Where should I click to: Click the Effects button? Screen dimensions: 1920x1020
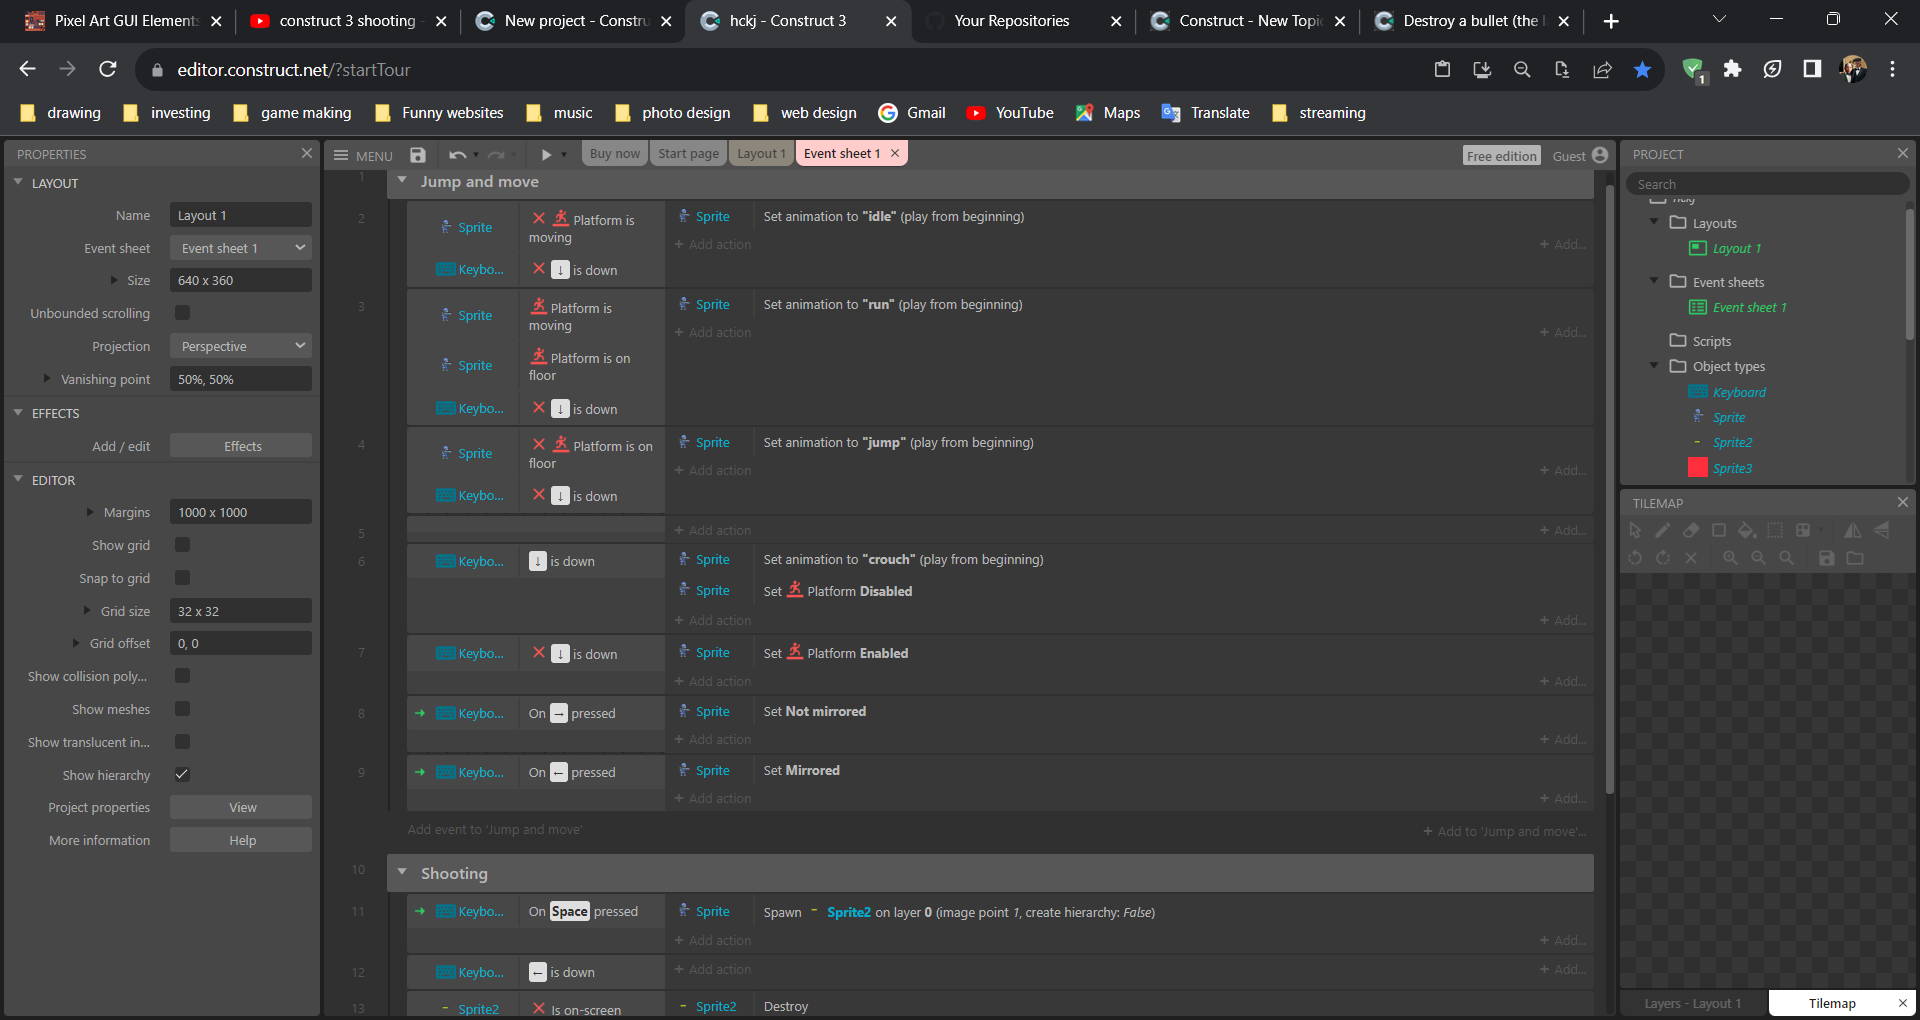tap(241, 446)
